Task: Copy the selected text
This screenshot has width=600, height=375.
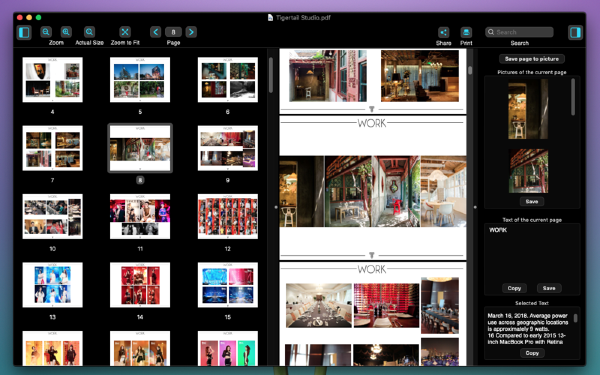Action: click(532, 353)
